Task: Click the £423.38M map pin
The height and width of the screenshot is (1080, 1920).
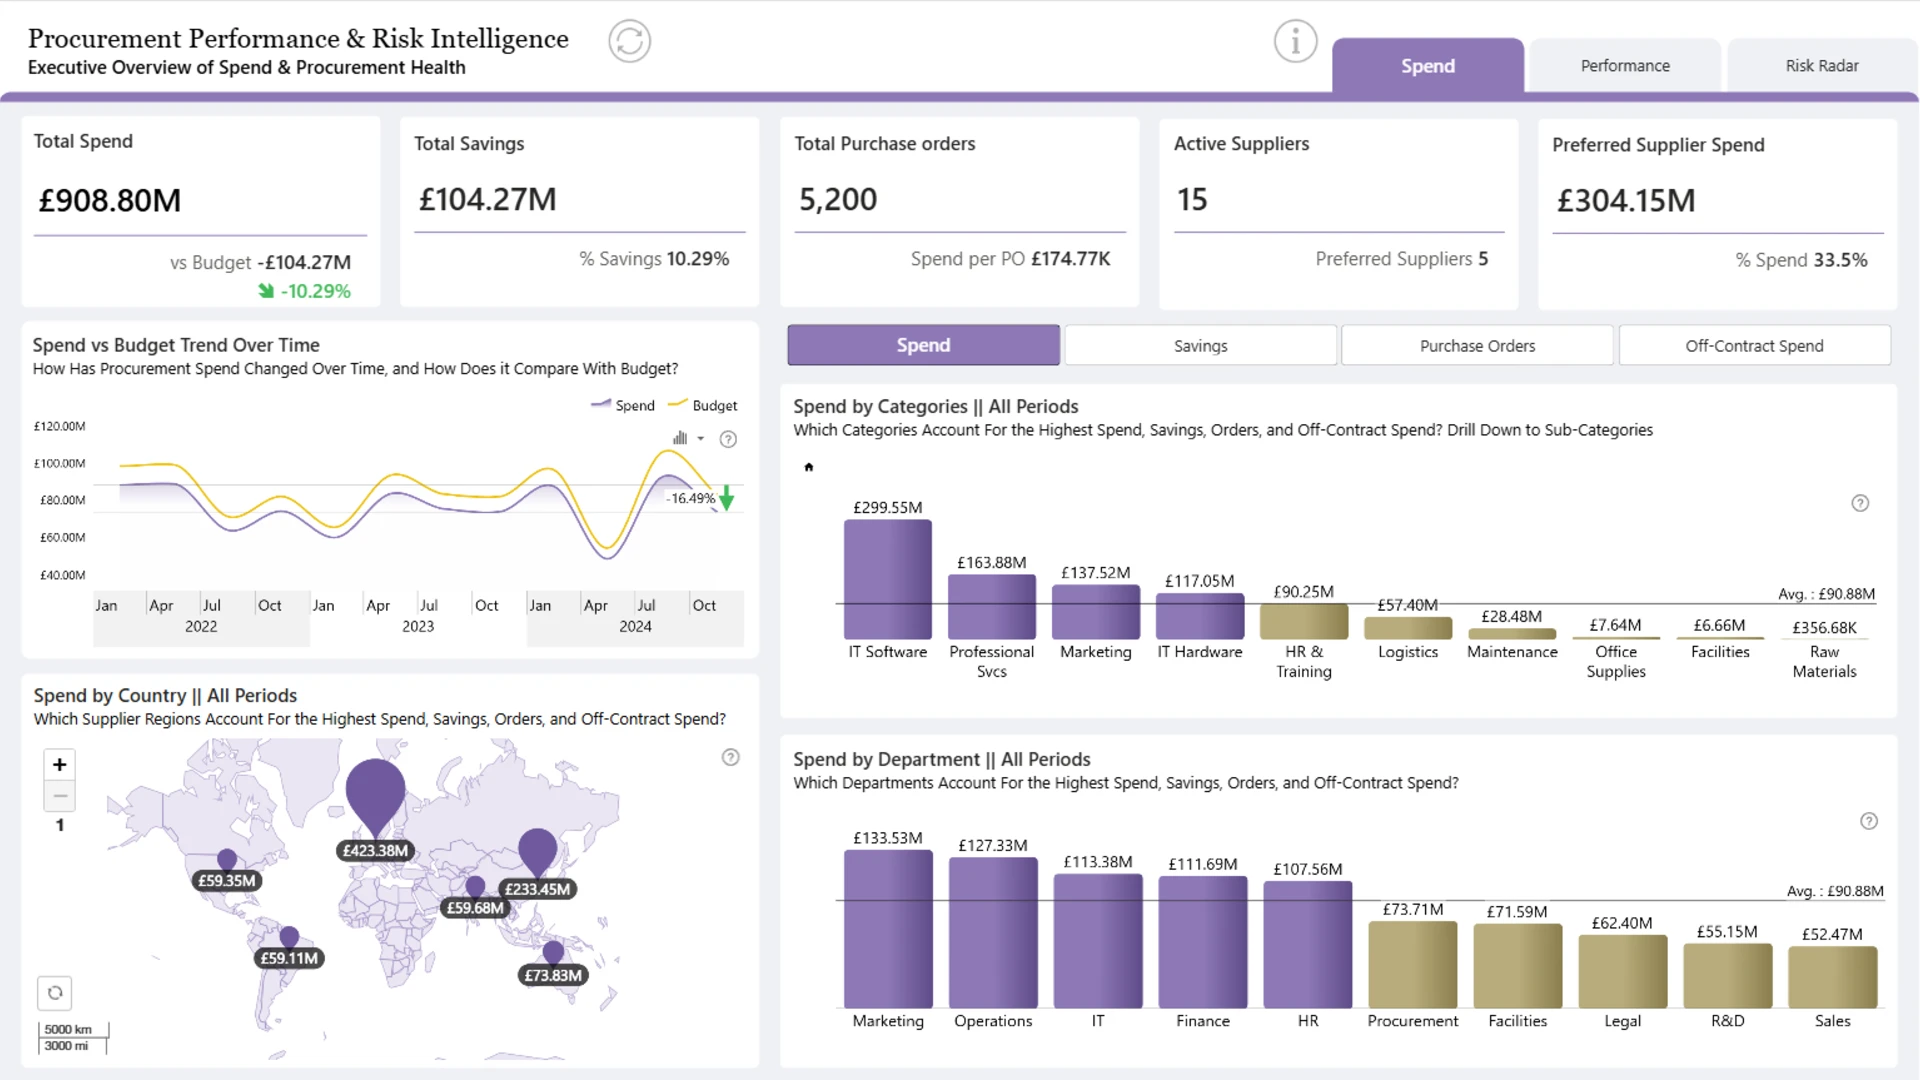Action: [375, 797]
